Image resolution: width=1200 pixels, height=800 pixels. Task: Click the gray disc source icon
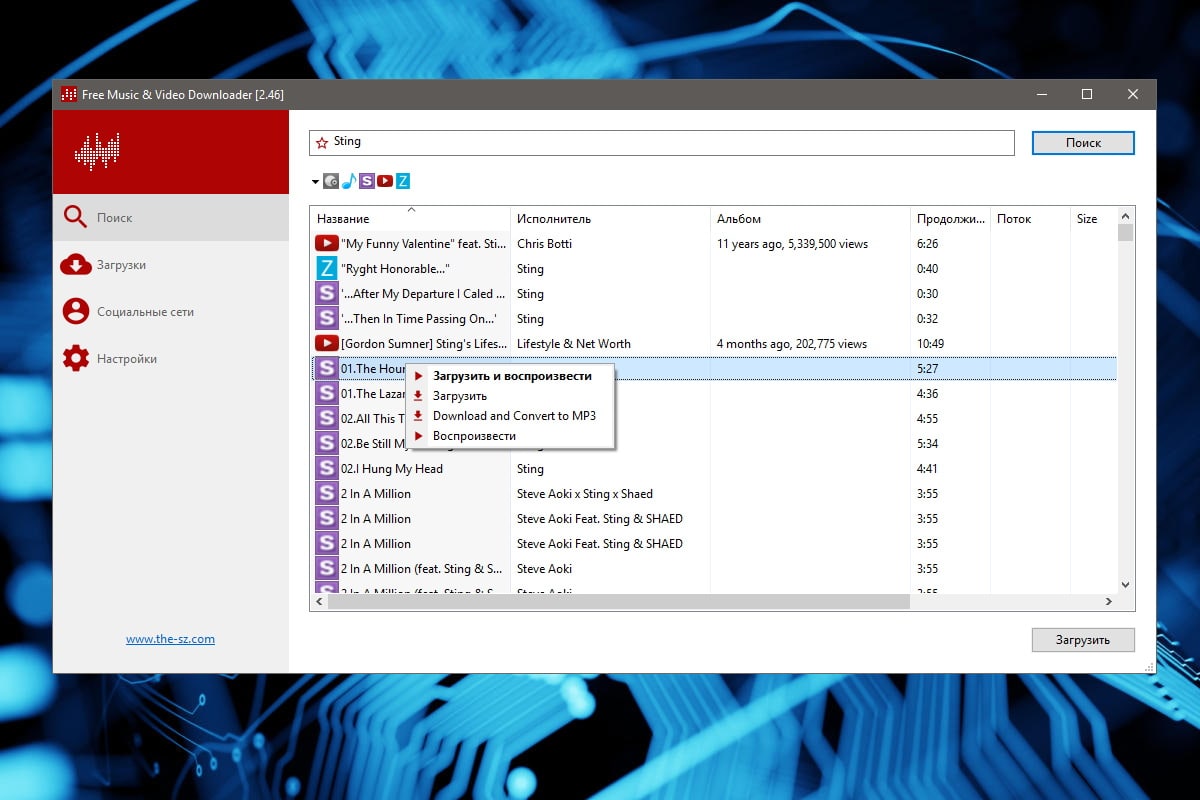tap(331, 181)
